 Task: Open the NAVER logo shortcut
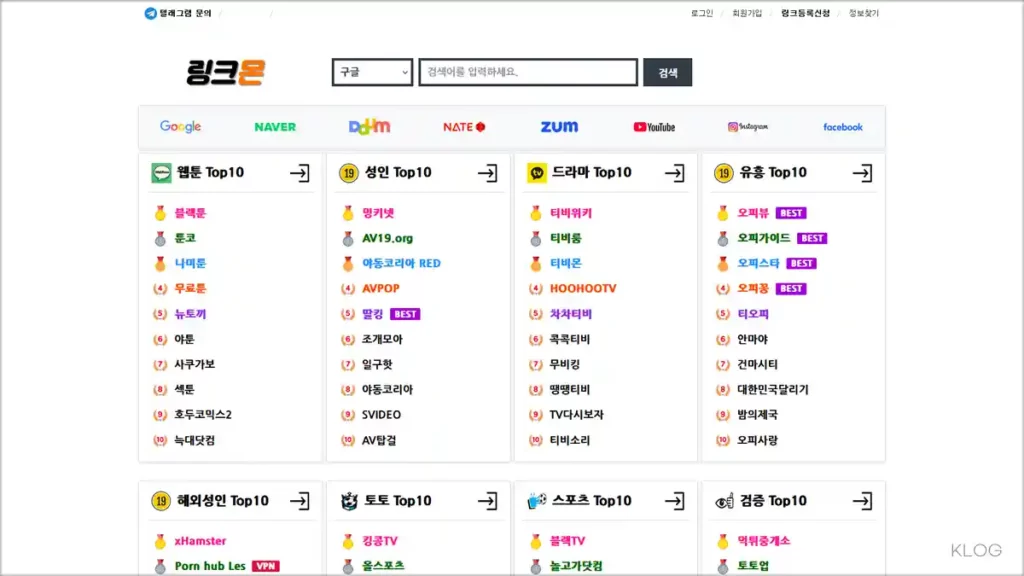pyautogui.click(x=275, y=127)
